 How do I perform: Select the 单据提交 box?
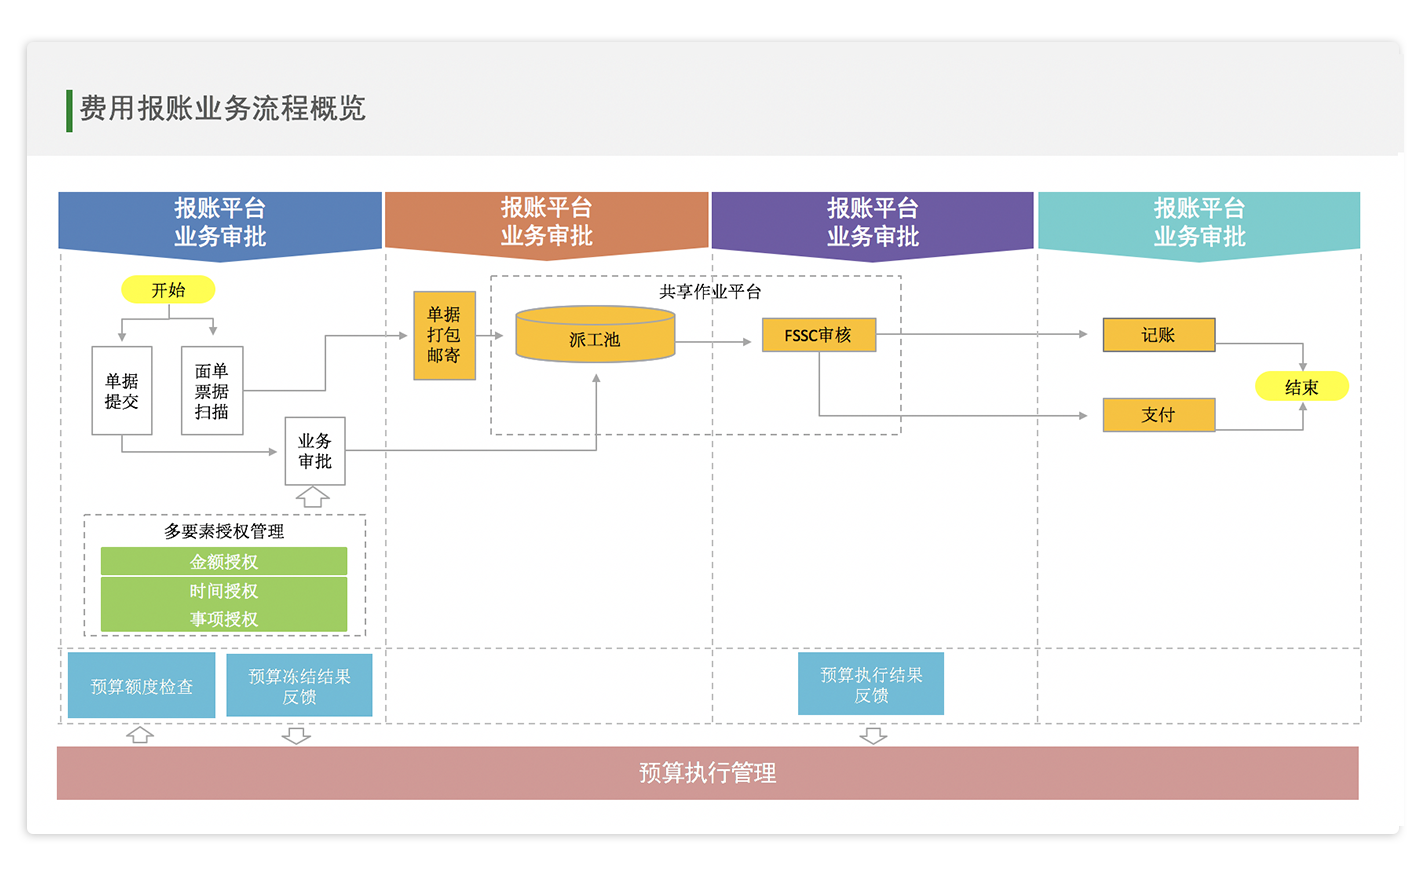point(122,391)
